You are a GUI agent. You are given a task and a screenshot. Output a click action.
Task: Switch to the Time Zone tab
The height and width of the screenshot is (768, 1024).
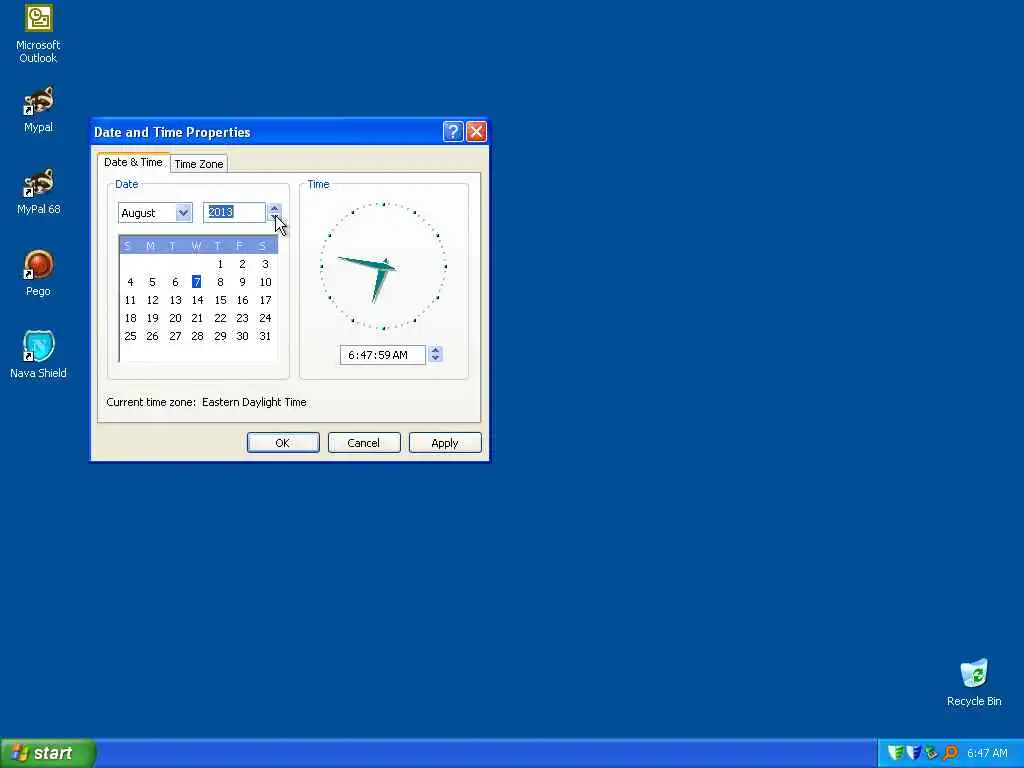(199, 164)
